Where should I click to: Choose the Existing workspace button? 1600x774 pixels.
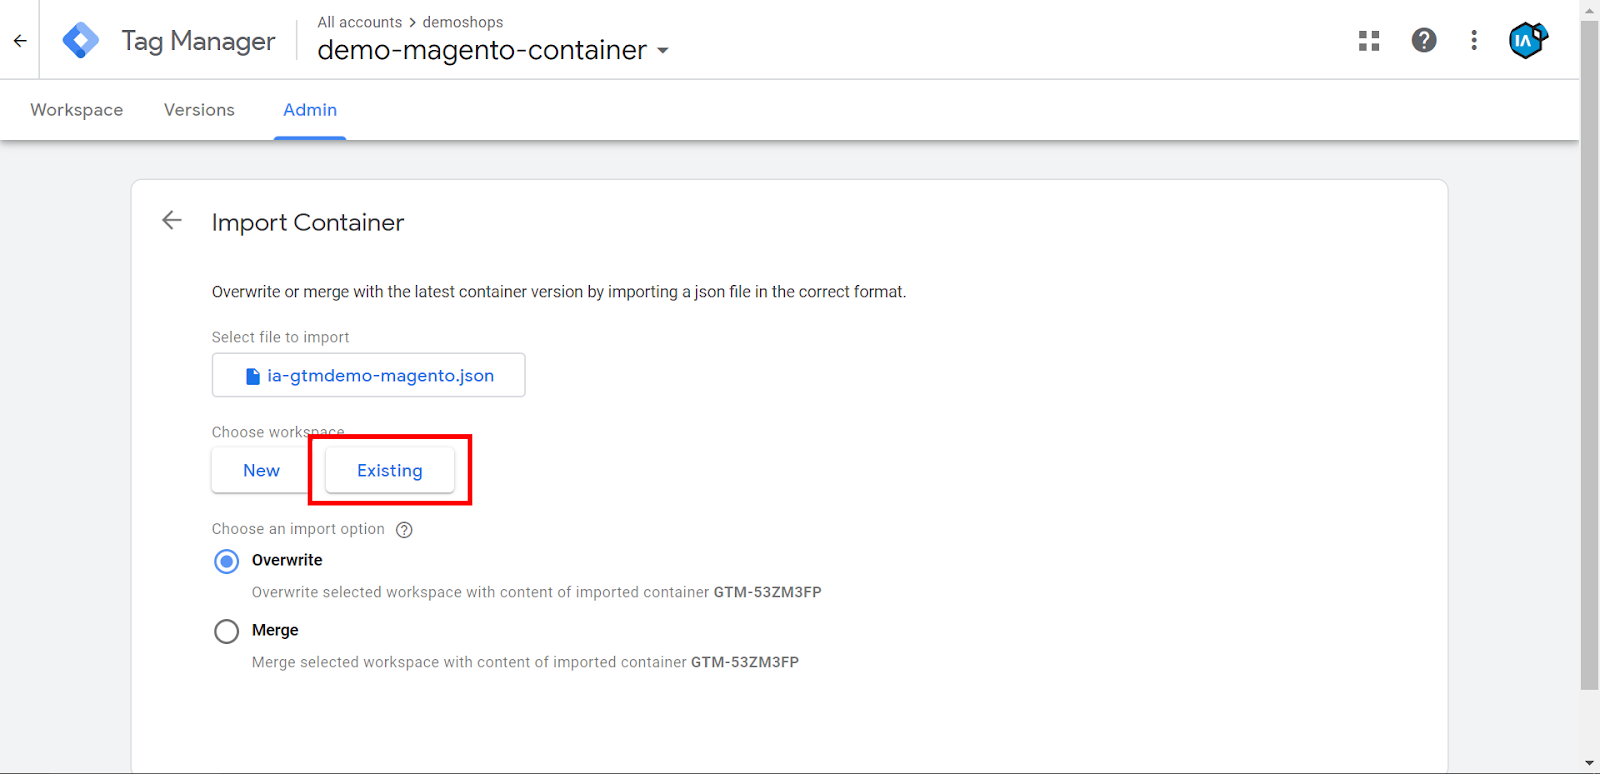click(390, 471)
